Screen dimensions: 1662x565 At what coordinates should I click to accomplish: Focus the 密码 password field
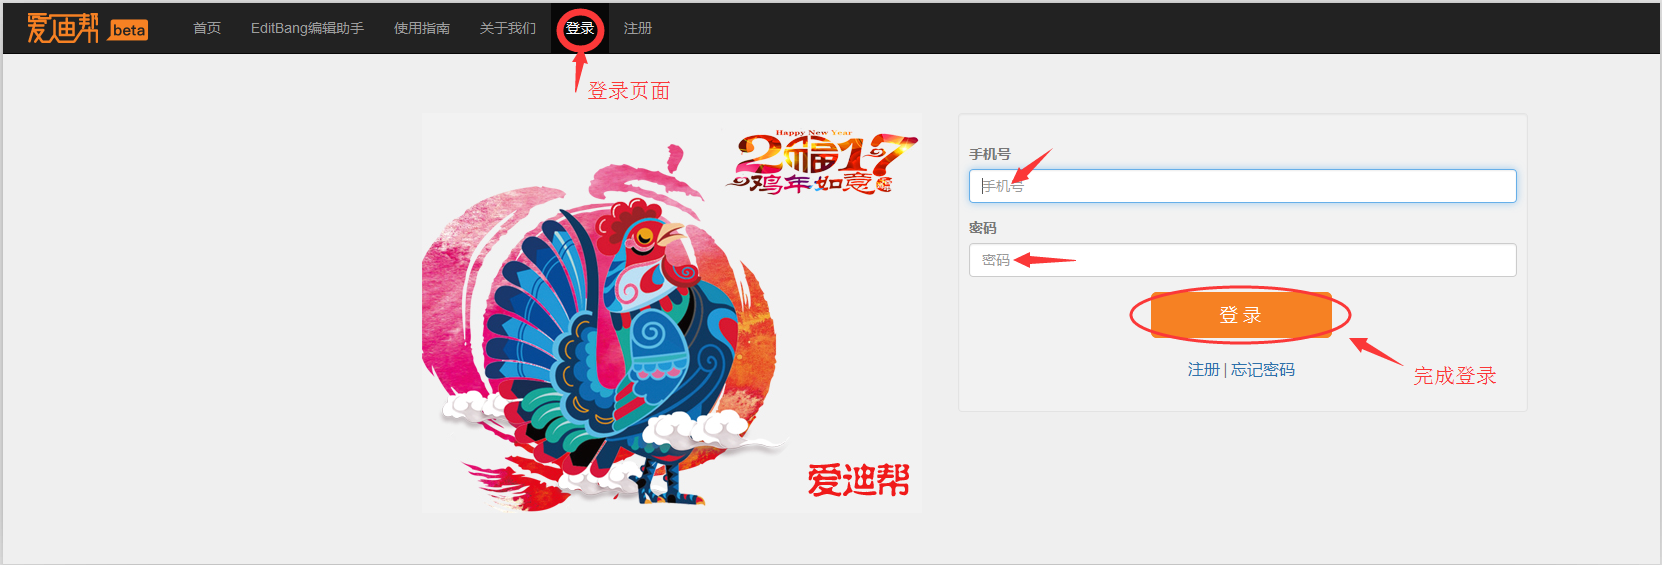pos(1242,260)
